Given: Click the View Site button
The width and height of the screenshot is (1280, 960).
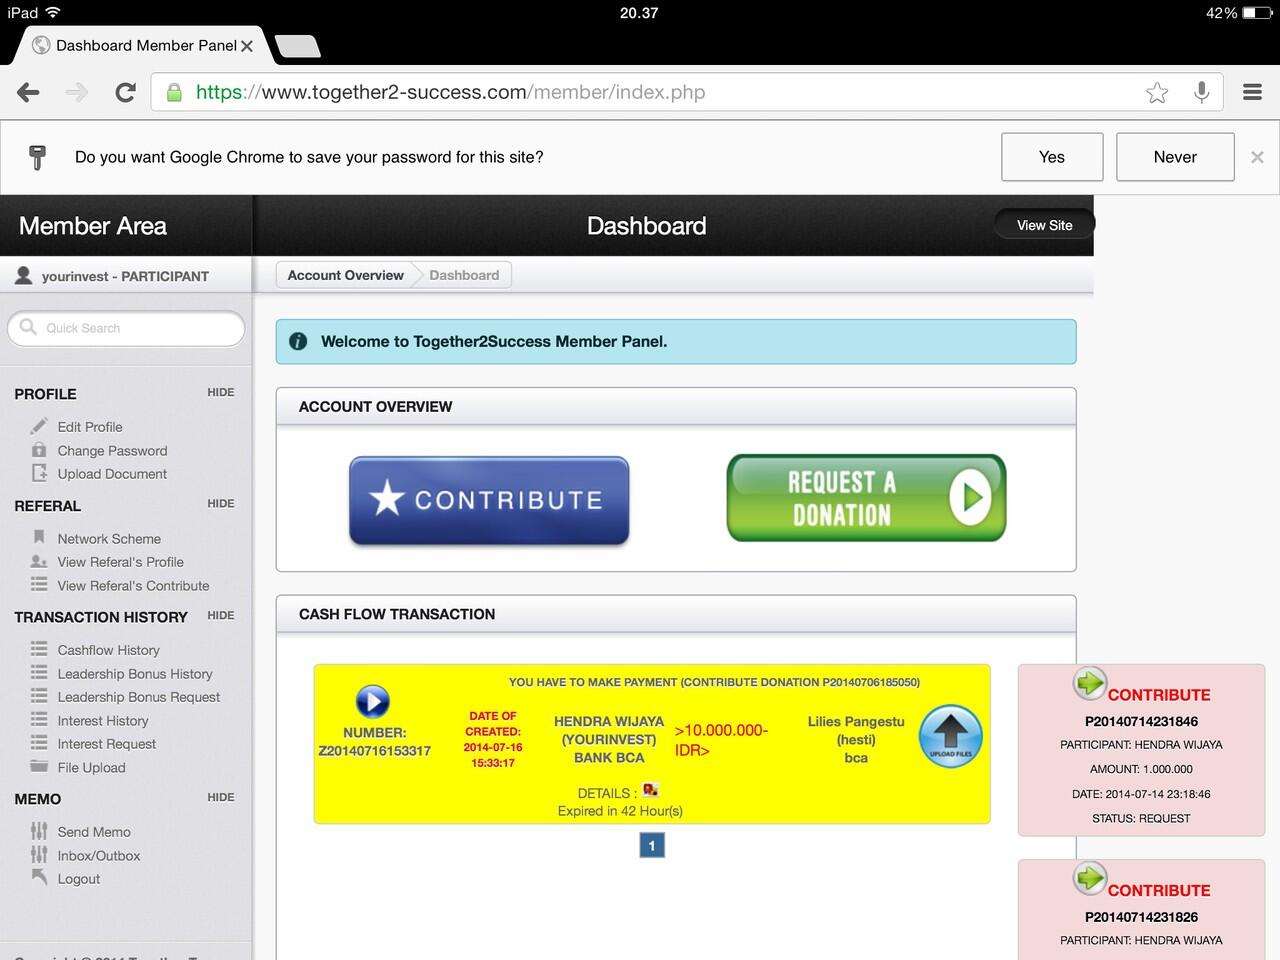Looking at the screenshot, I should tap(1044, 225).
